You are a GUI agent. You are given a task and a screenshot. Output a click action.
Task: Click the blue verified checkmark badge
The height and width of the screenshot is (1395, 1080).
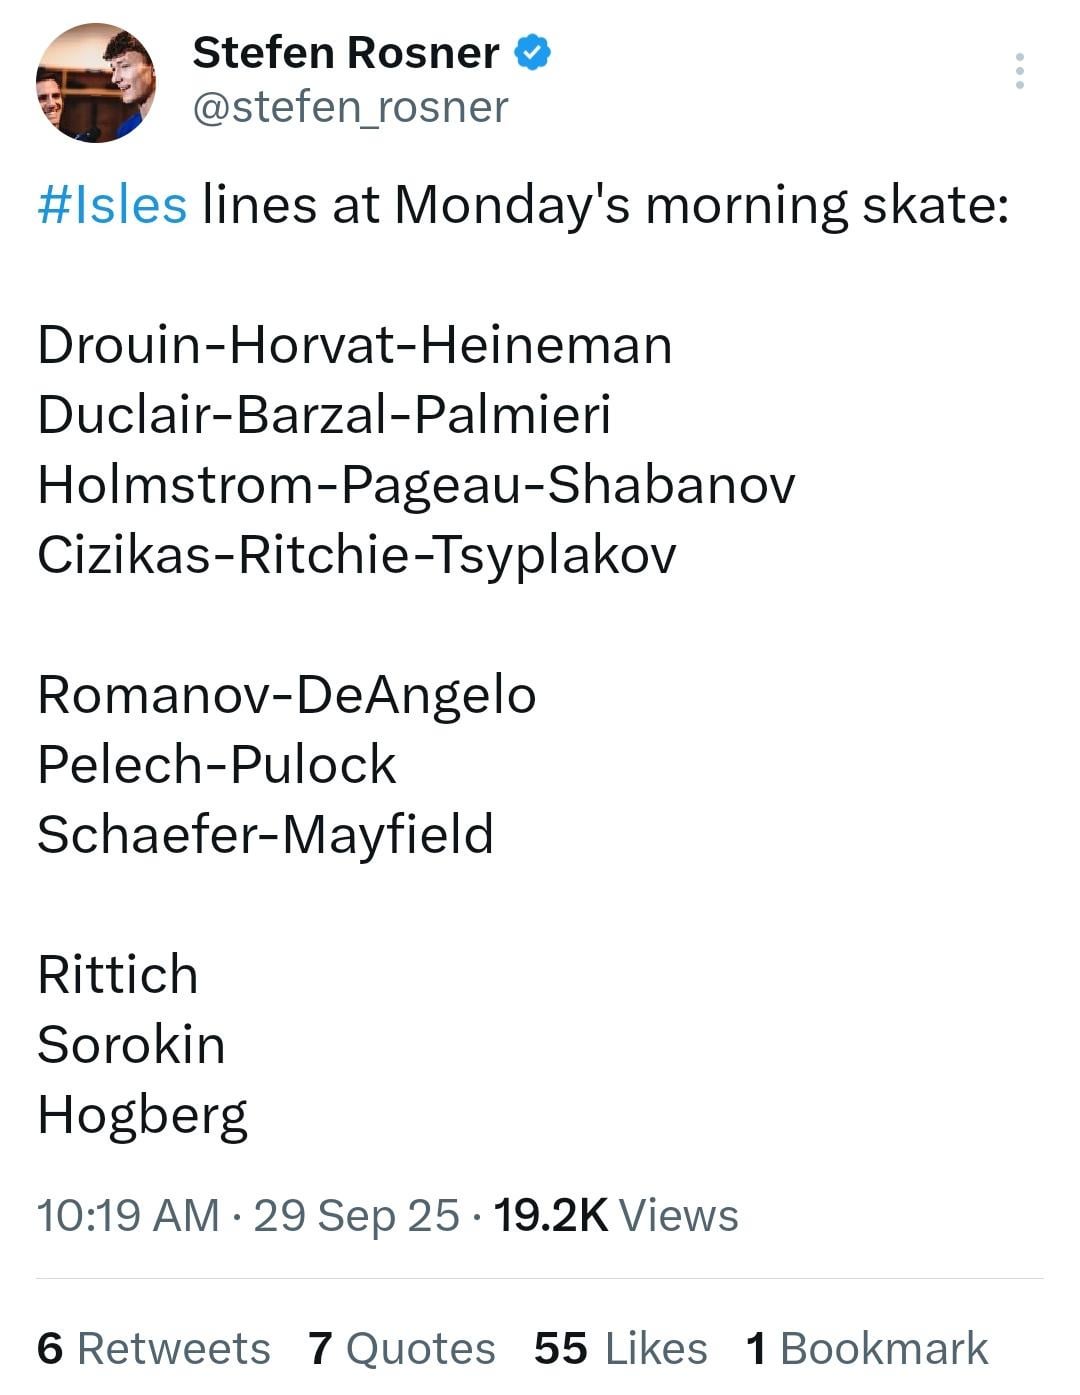pyautogui.click(x=532, y=53)
